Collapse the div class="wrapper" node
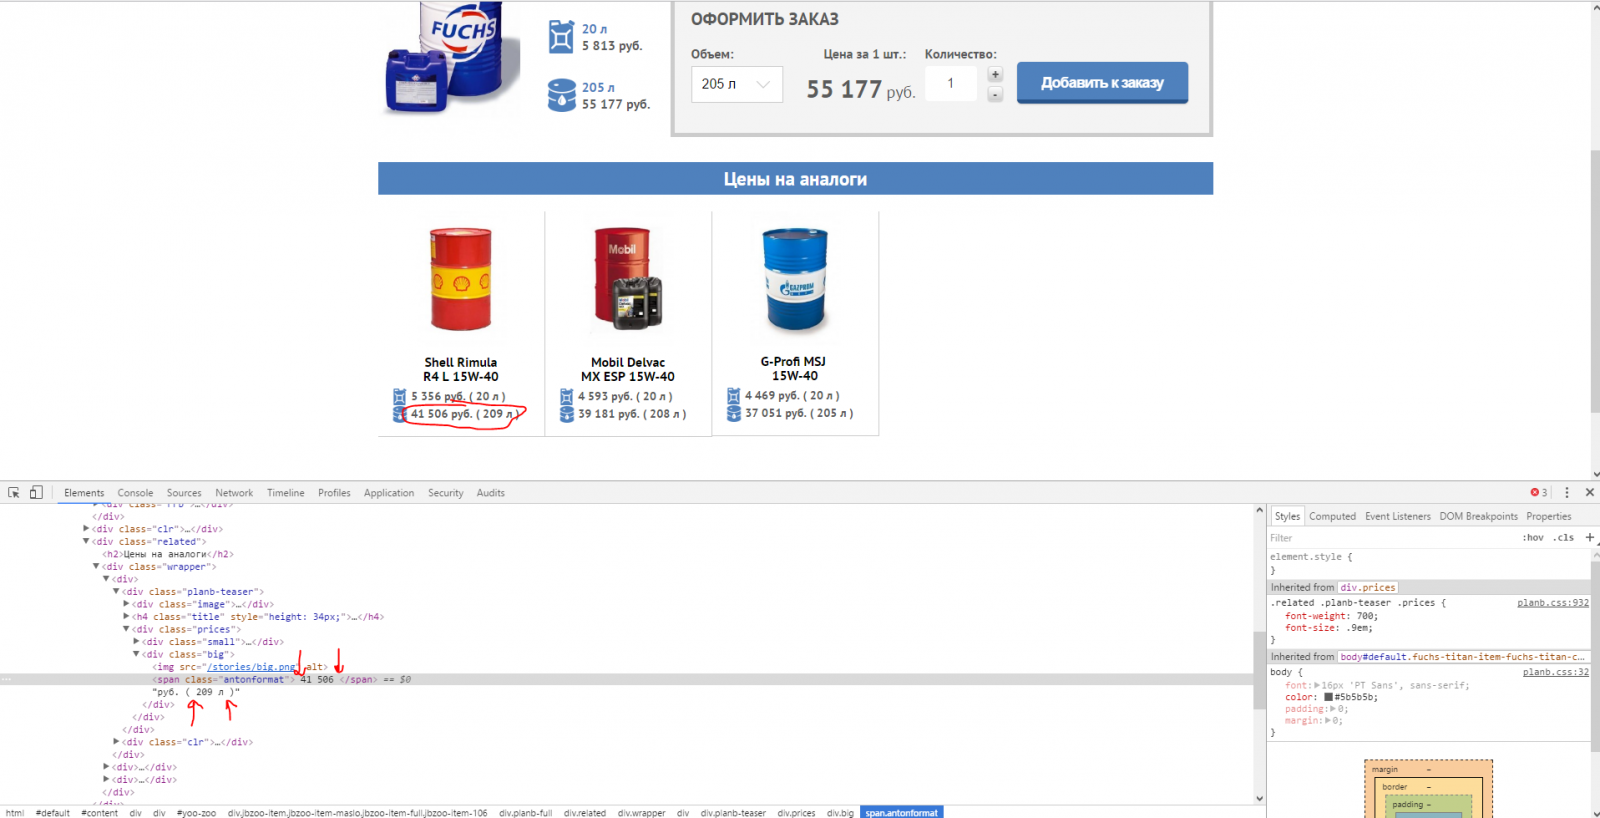 96,566
